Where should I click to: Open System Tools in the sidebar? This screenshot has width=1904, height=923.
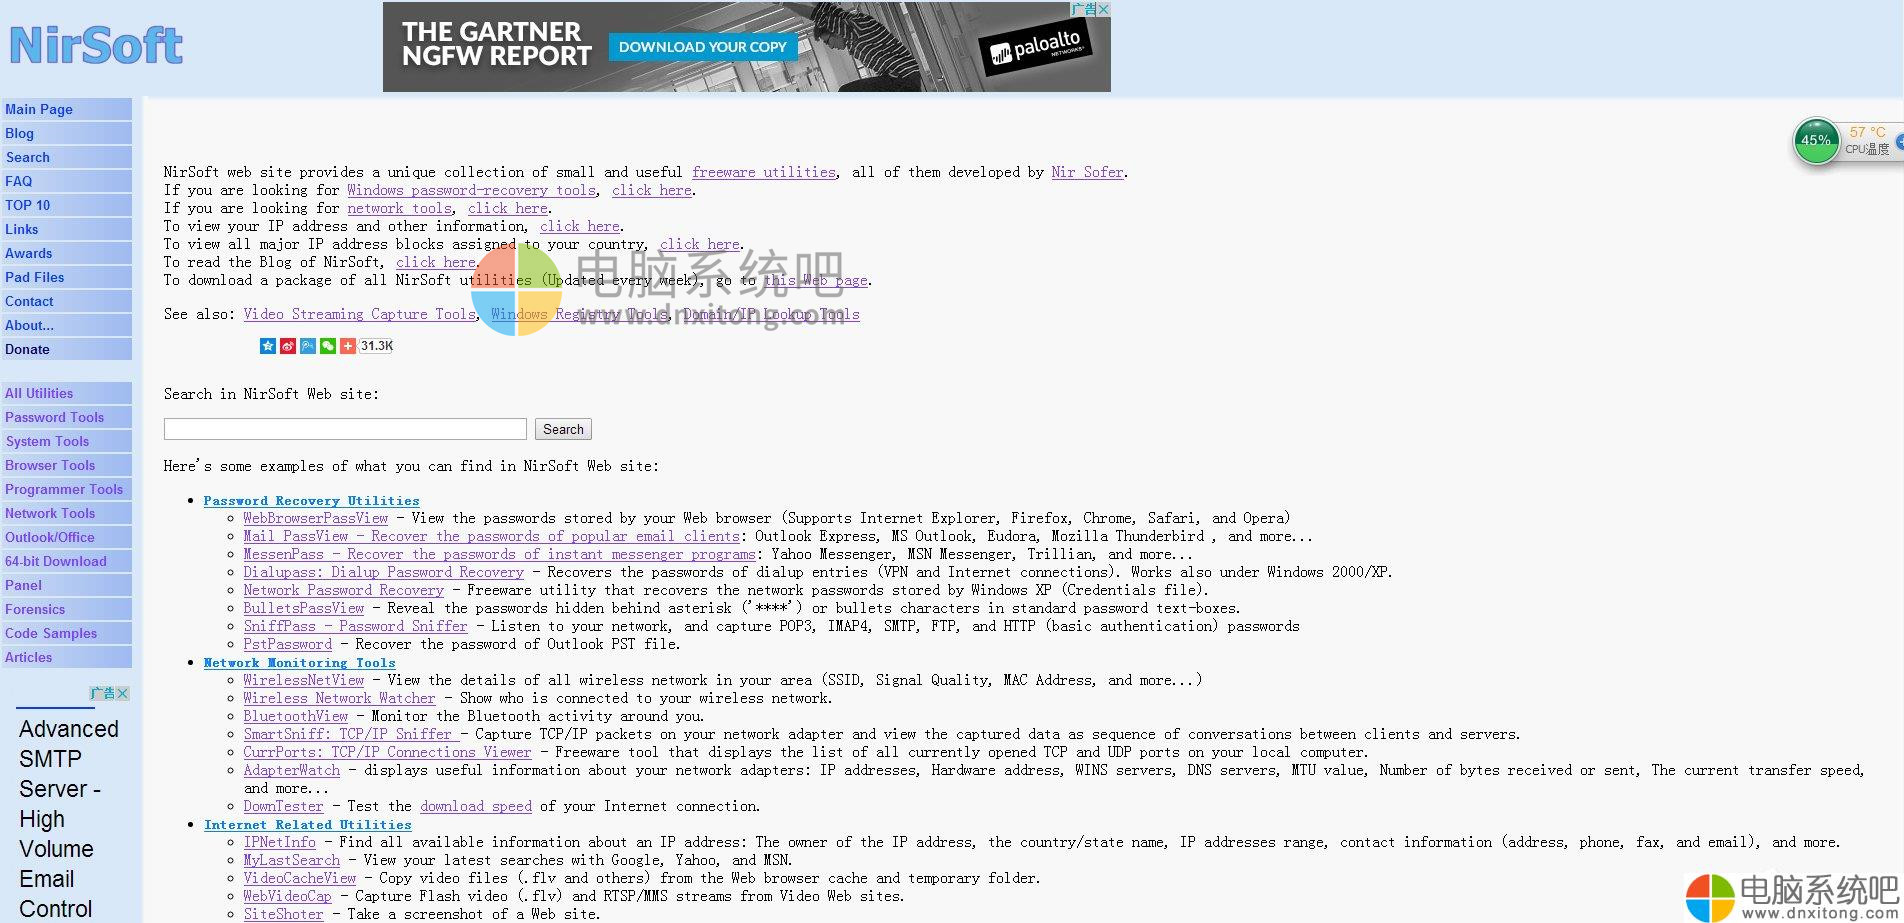(66, 441)
